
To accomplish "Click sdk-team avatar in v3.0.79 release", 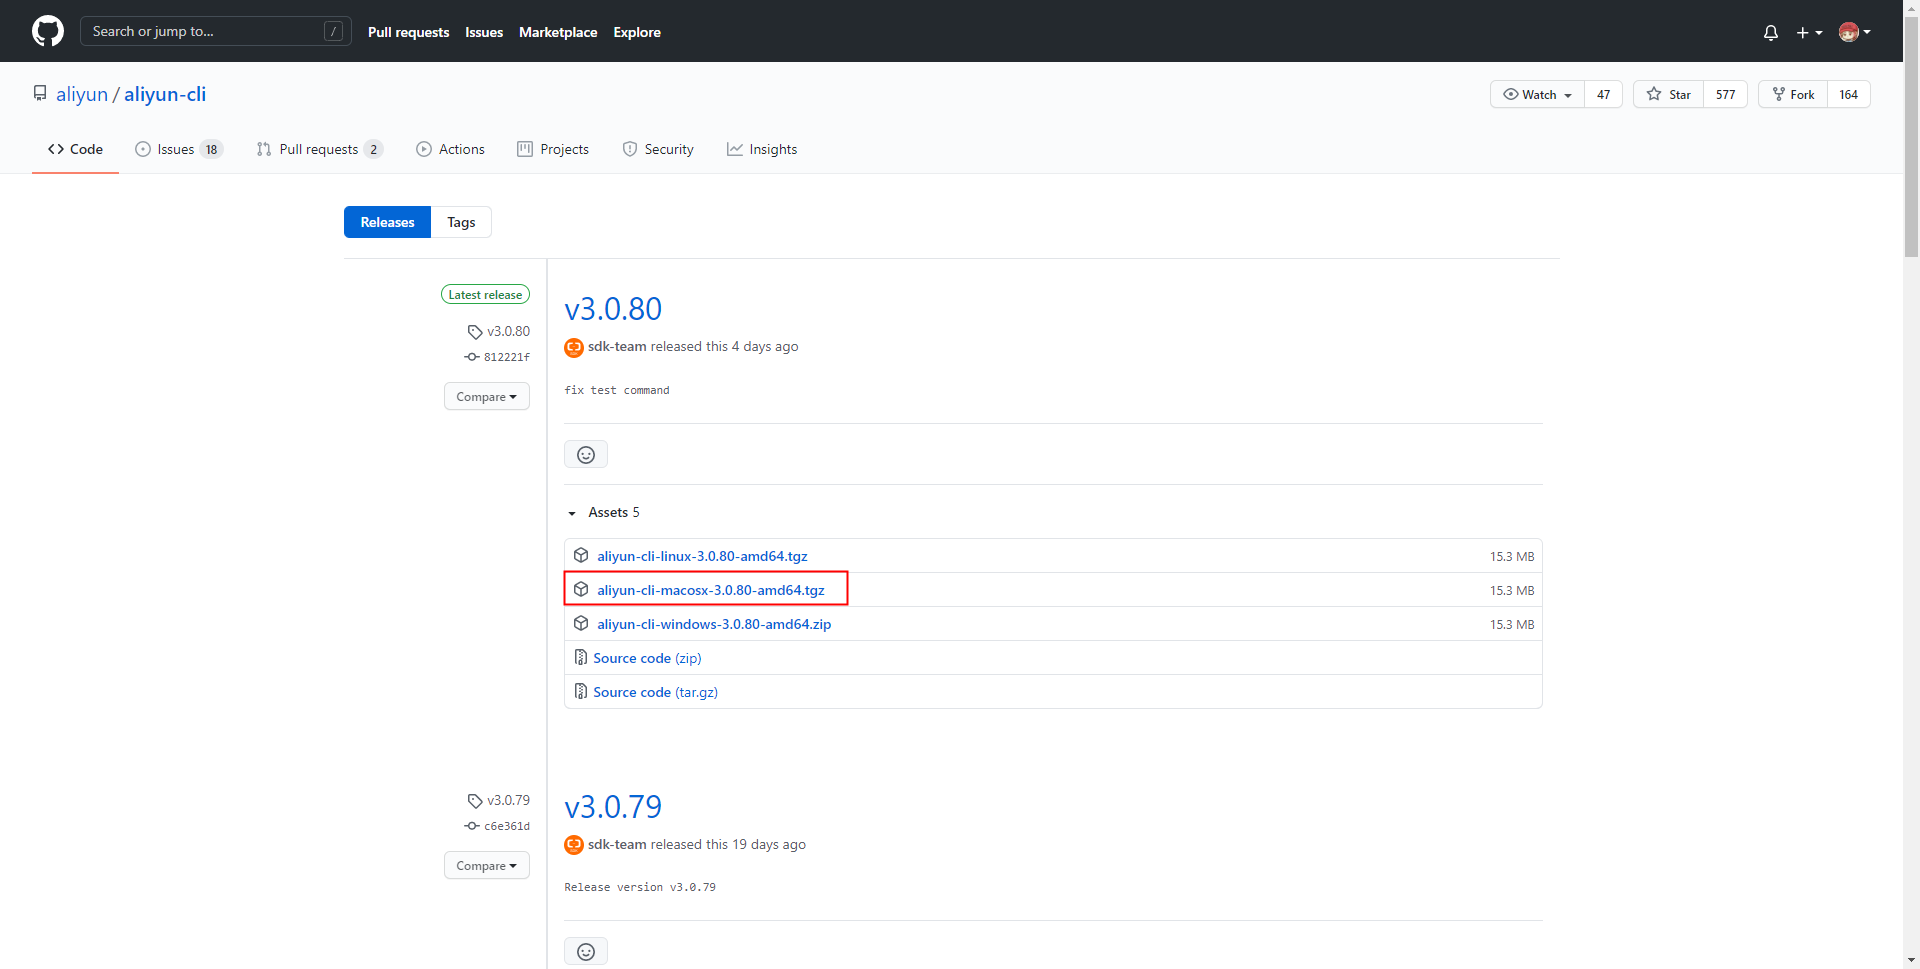I will (574, 845).
